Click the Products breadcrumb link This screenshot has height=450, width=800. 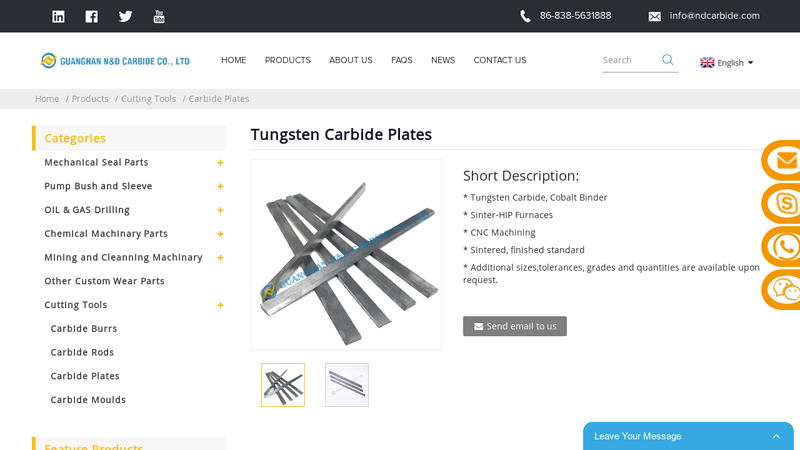[x=90, y=98]
